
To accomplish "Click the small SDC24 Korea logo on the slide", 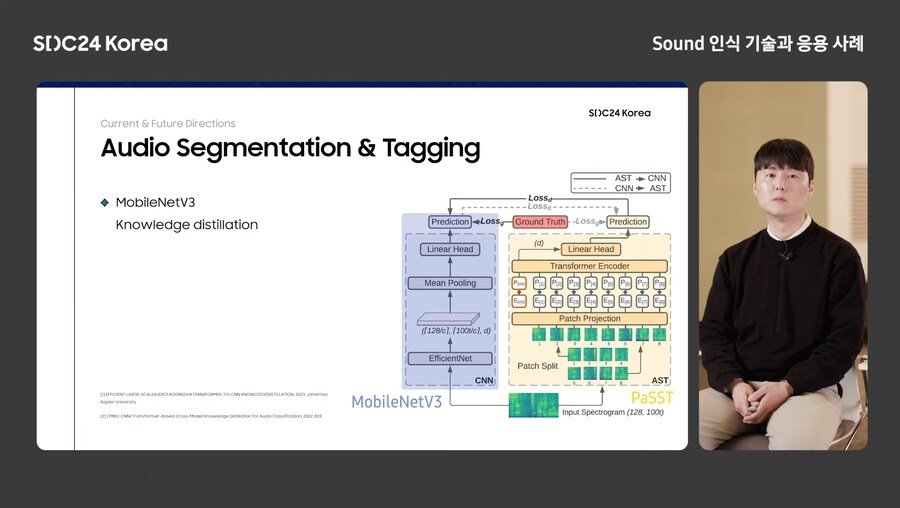I will coord(619,113).
